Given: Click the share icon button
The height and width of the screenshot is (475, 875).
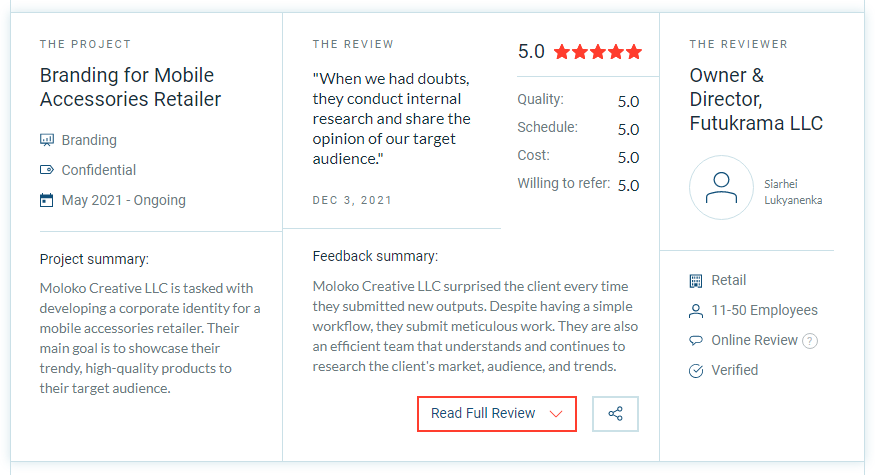Looking at the screenshot, I should point(615,414).
